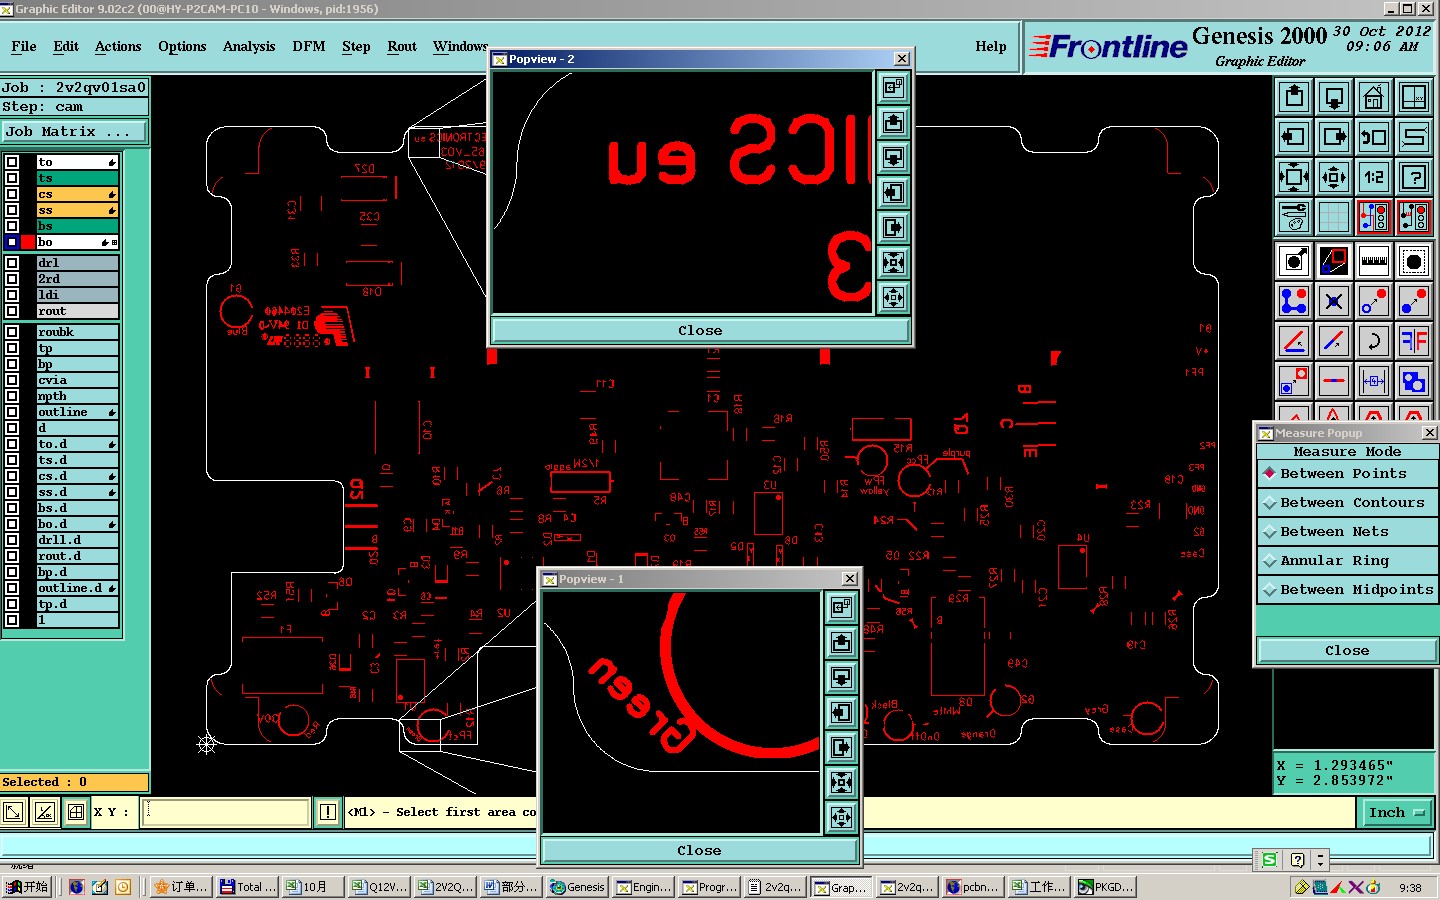Toggle the checkbox for layer rout

12,311
